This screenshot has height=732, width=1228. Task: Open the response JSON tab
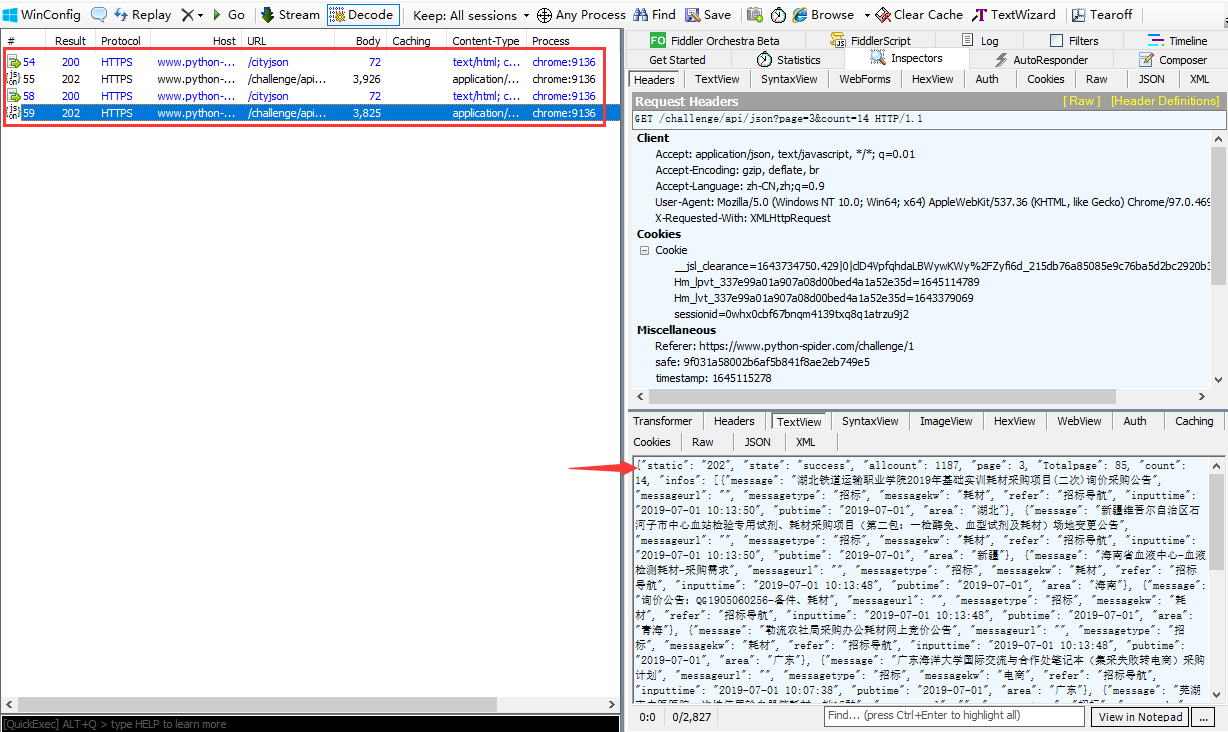757,442
